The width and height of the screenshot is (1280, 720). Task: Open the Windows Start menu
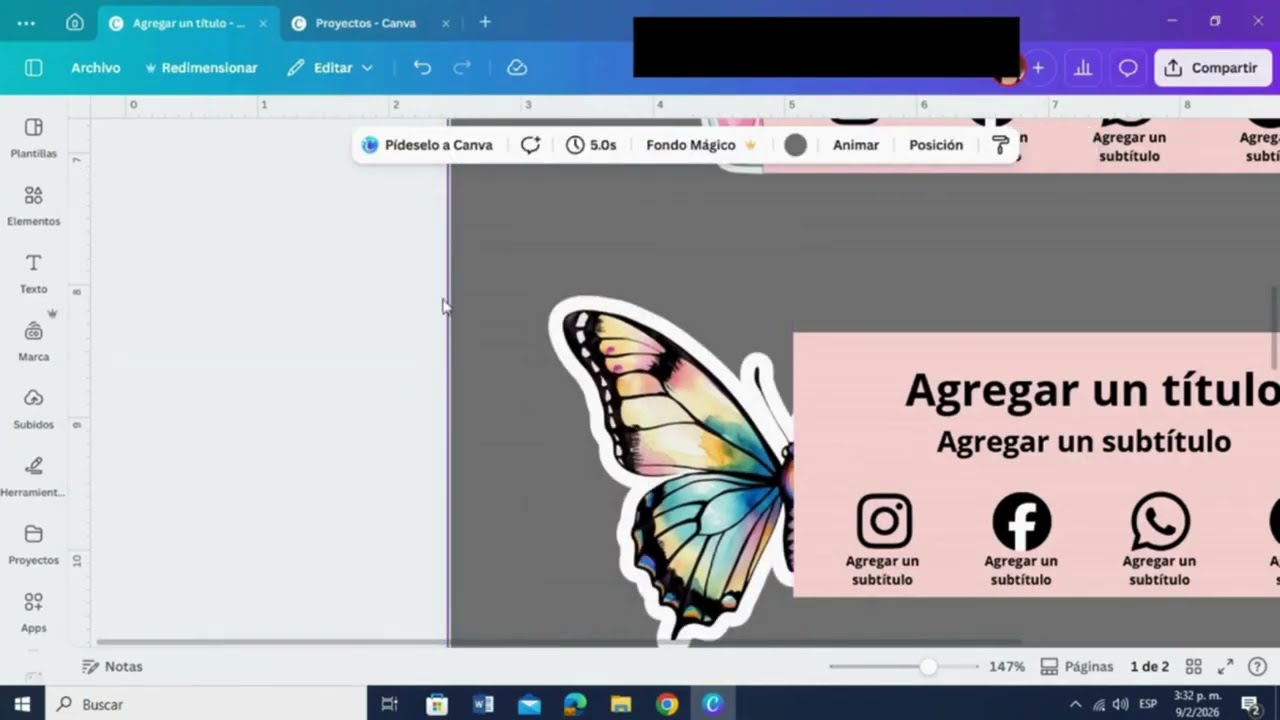tap(22, 704)
